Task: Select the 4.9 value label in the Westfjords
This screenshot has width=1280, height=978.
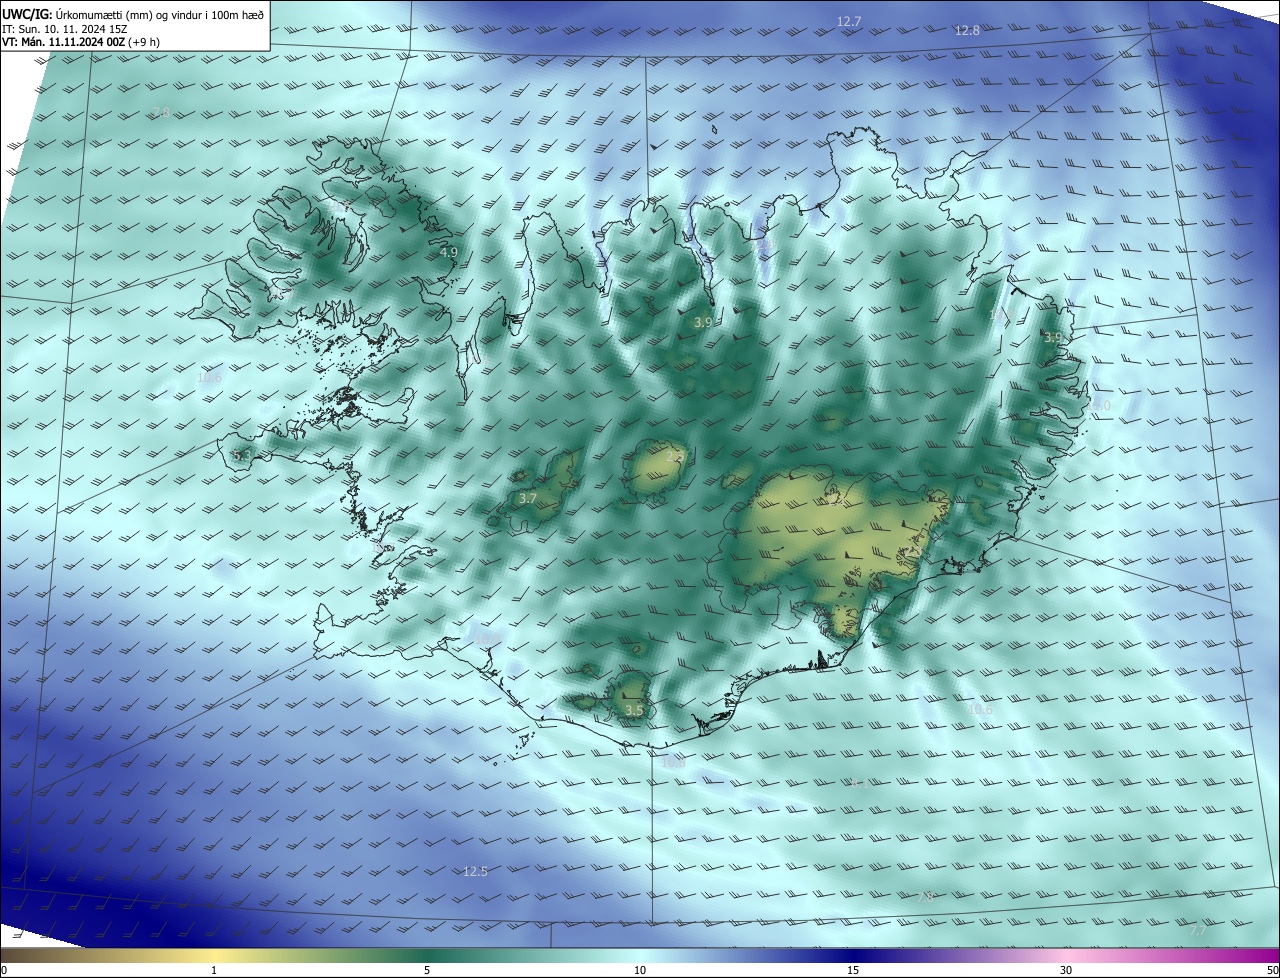Action: point(448,253)
